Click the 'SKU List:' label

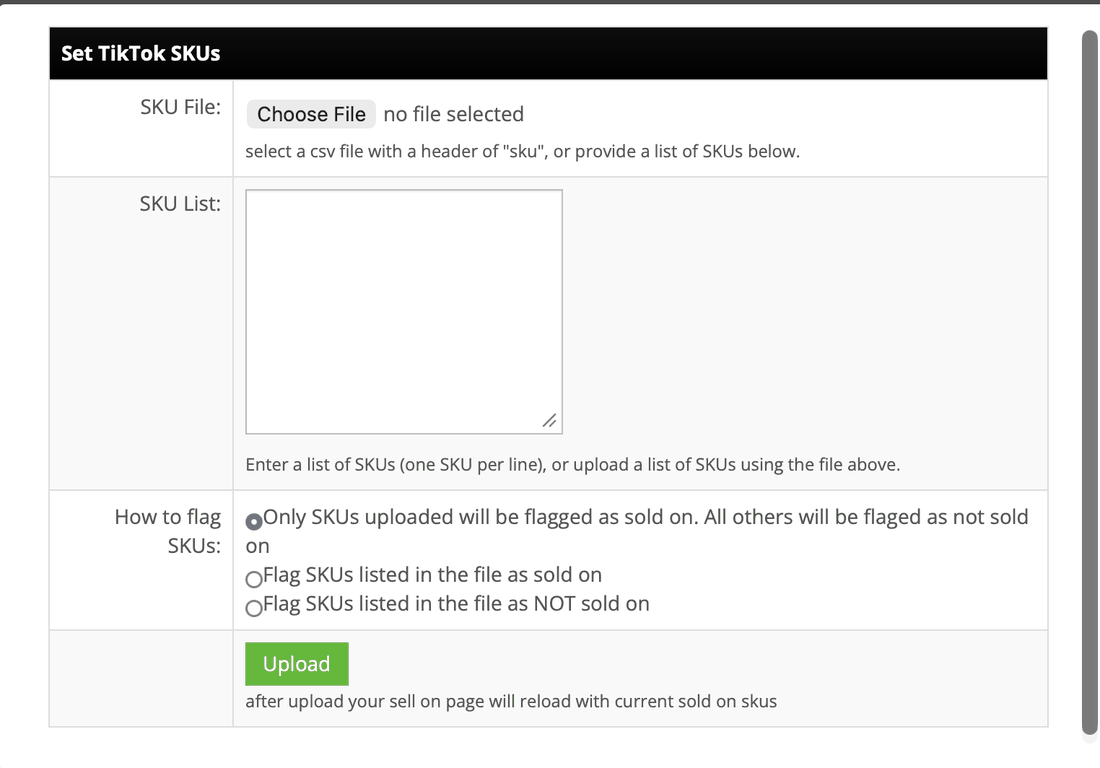pyautogui.click(x=180, y=203)
